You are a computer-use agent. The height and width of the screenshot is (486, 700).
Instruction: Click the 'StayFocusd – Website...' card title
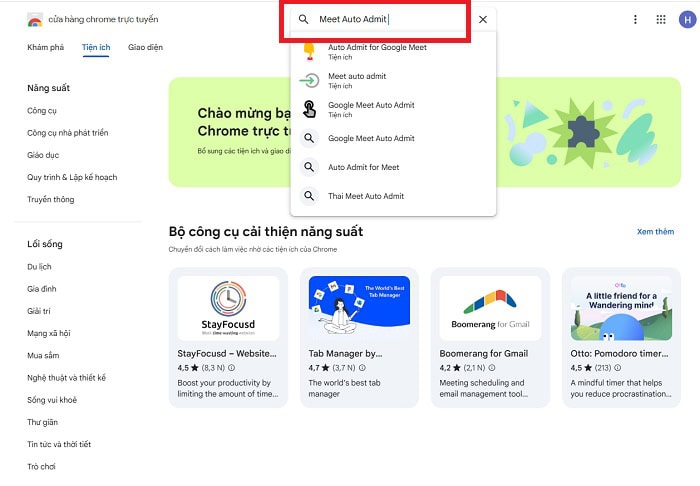[227, 353]
